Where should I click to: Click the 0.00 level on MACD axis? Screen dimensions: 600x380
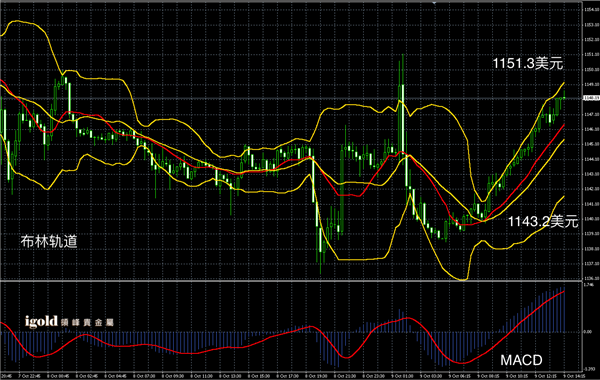[x=587, y=332]
